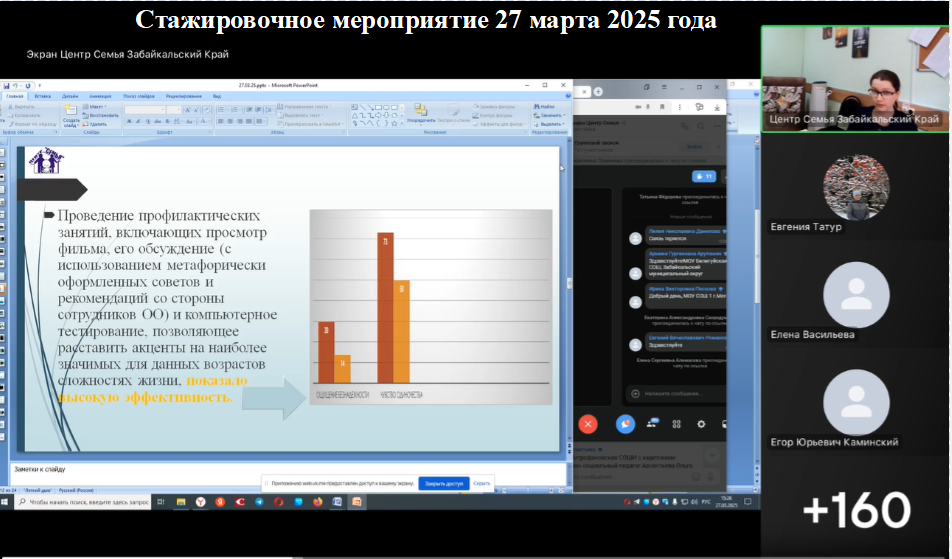The image size is (952, 559).
Task: Click the emoji attach icon in message box
Action: coord(634,393)
